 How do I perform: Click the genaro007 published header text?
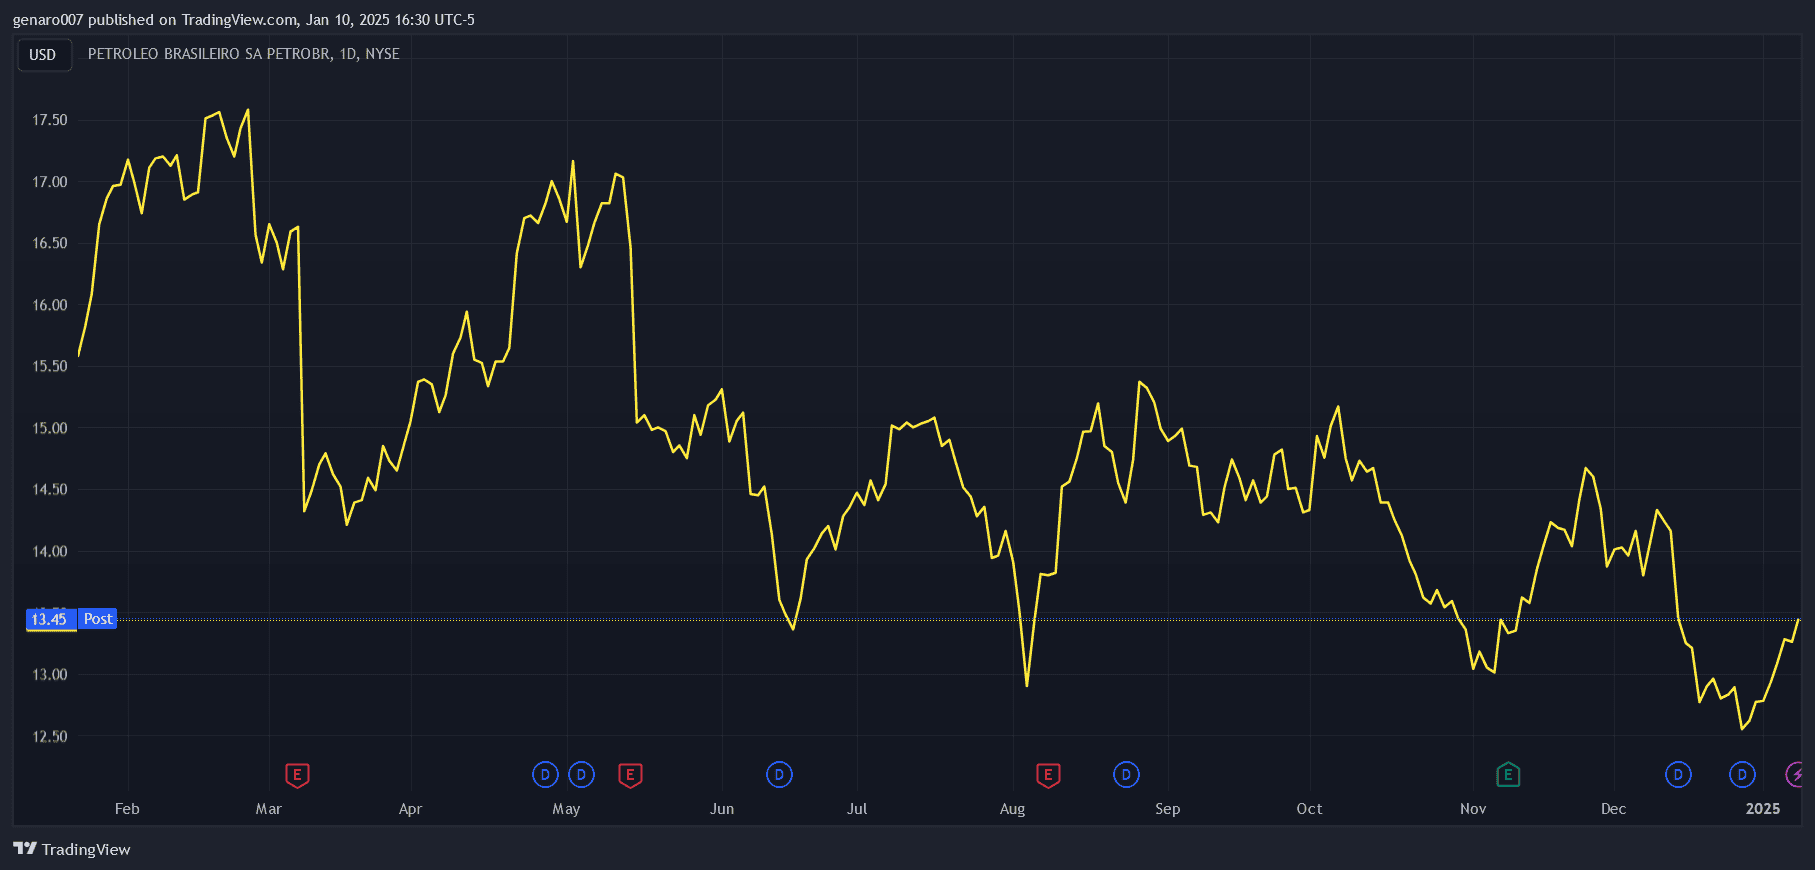click(243, 20)
